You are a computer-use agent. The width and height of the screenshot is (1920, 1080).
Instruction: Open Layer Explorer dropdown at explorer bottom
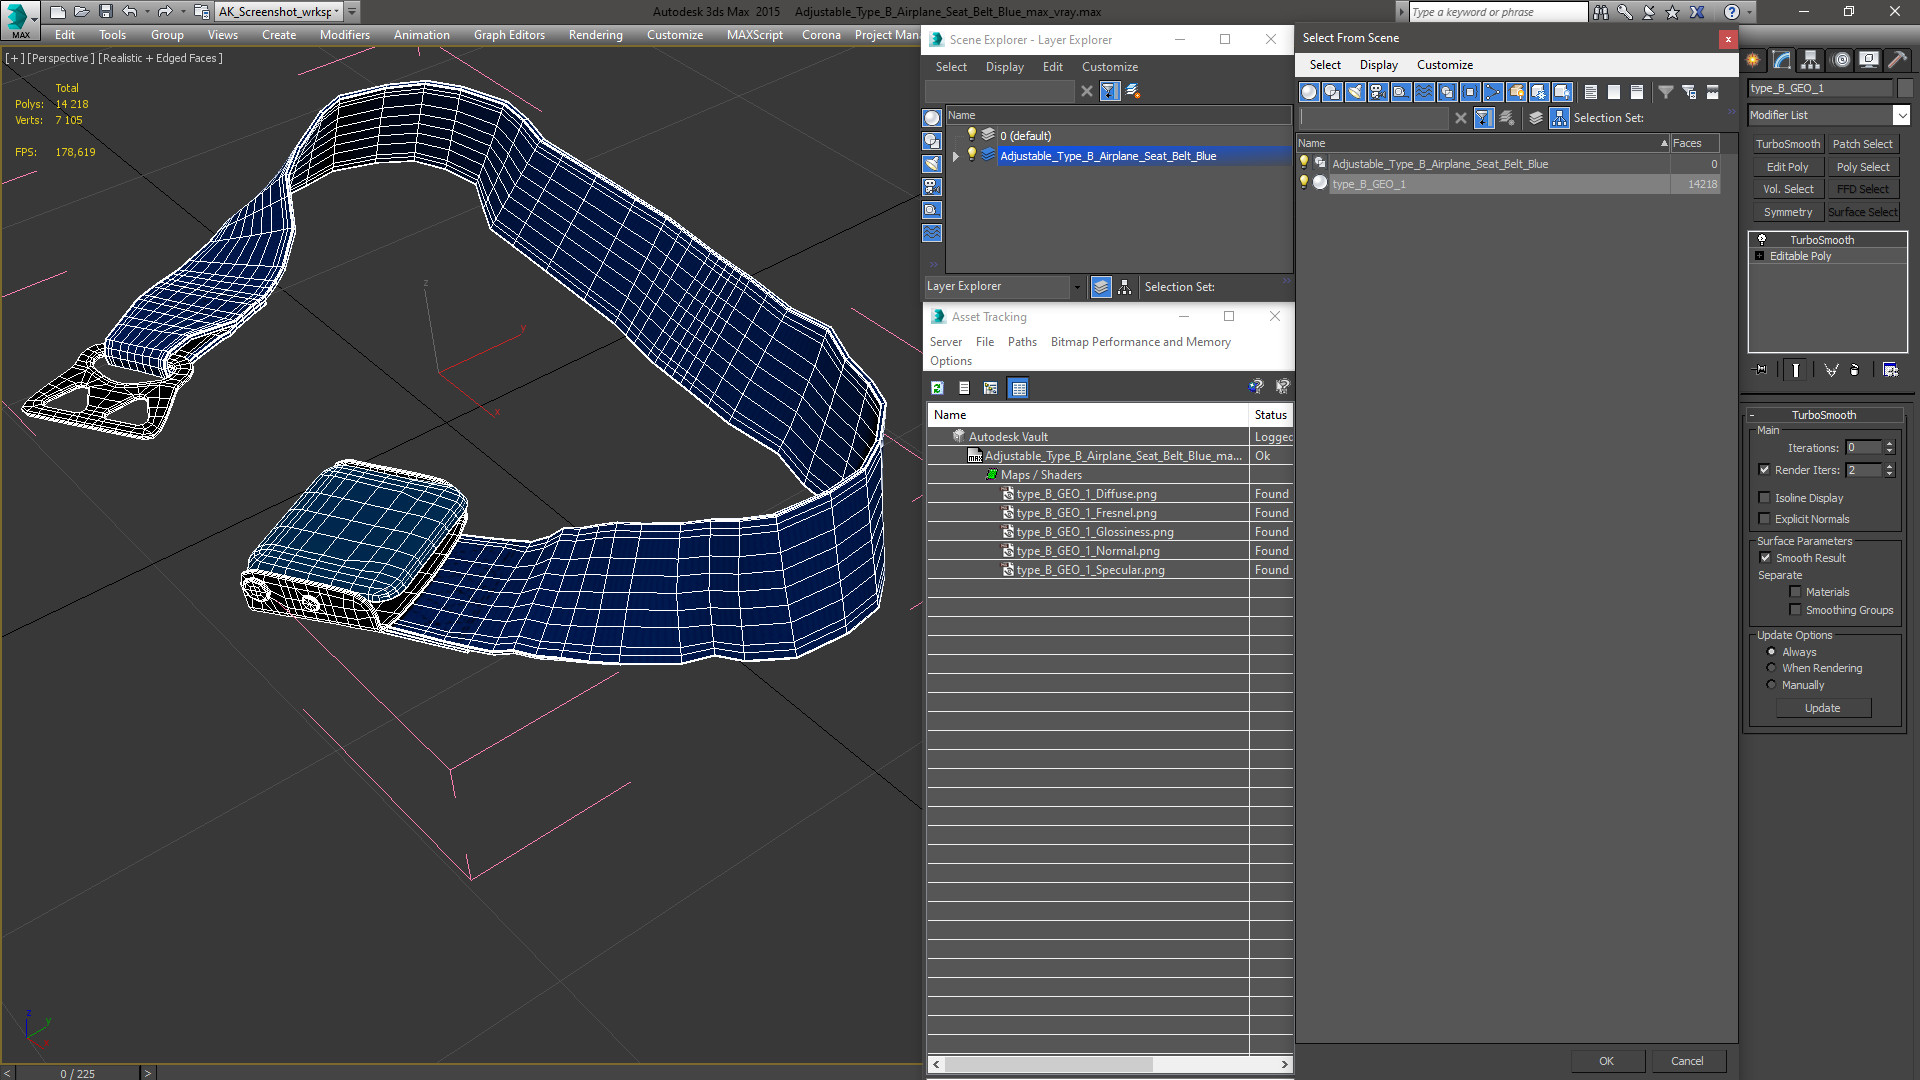tap(1076, 287)
